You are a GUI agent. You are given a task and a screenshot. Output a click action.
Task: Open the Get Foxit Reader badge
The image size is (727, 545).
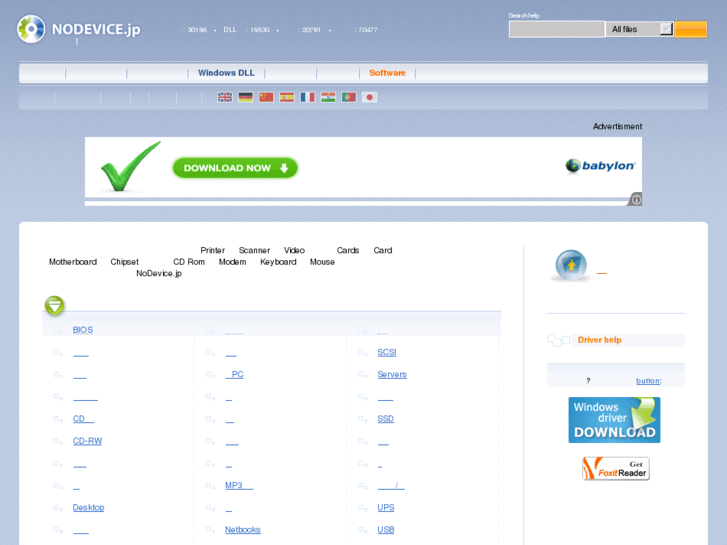tap(616, 468)
